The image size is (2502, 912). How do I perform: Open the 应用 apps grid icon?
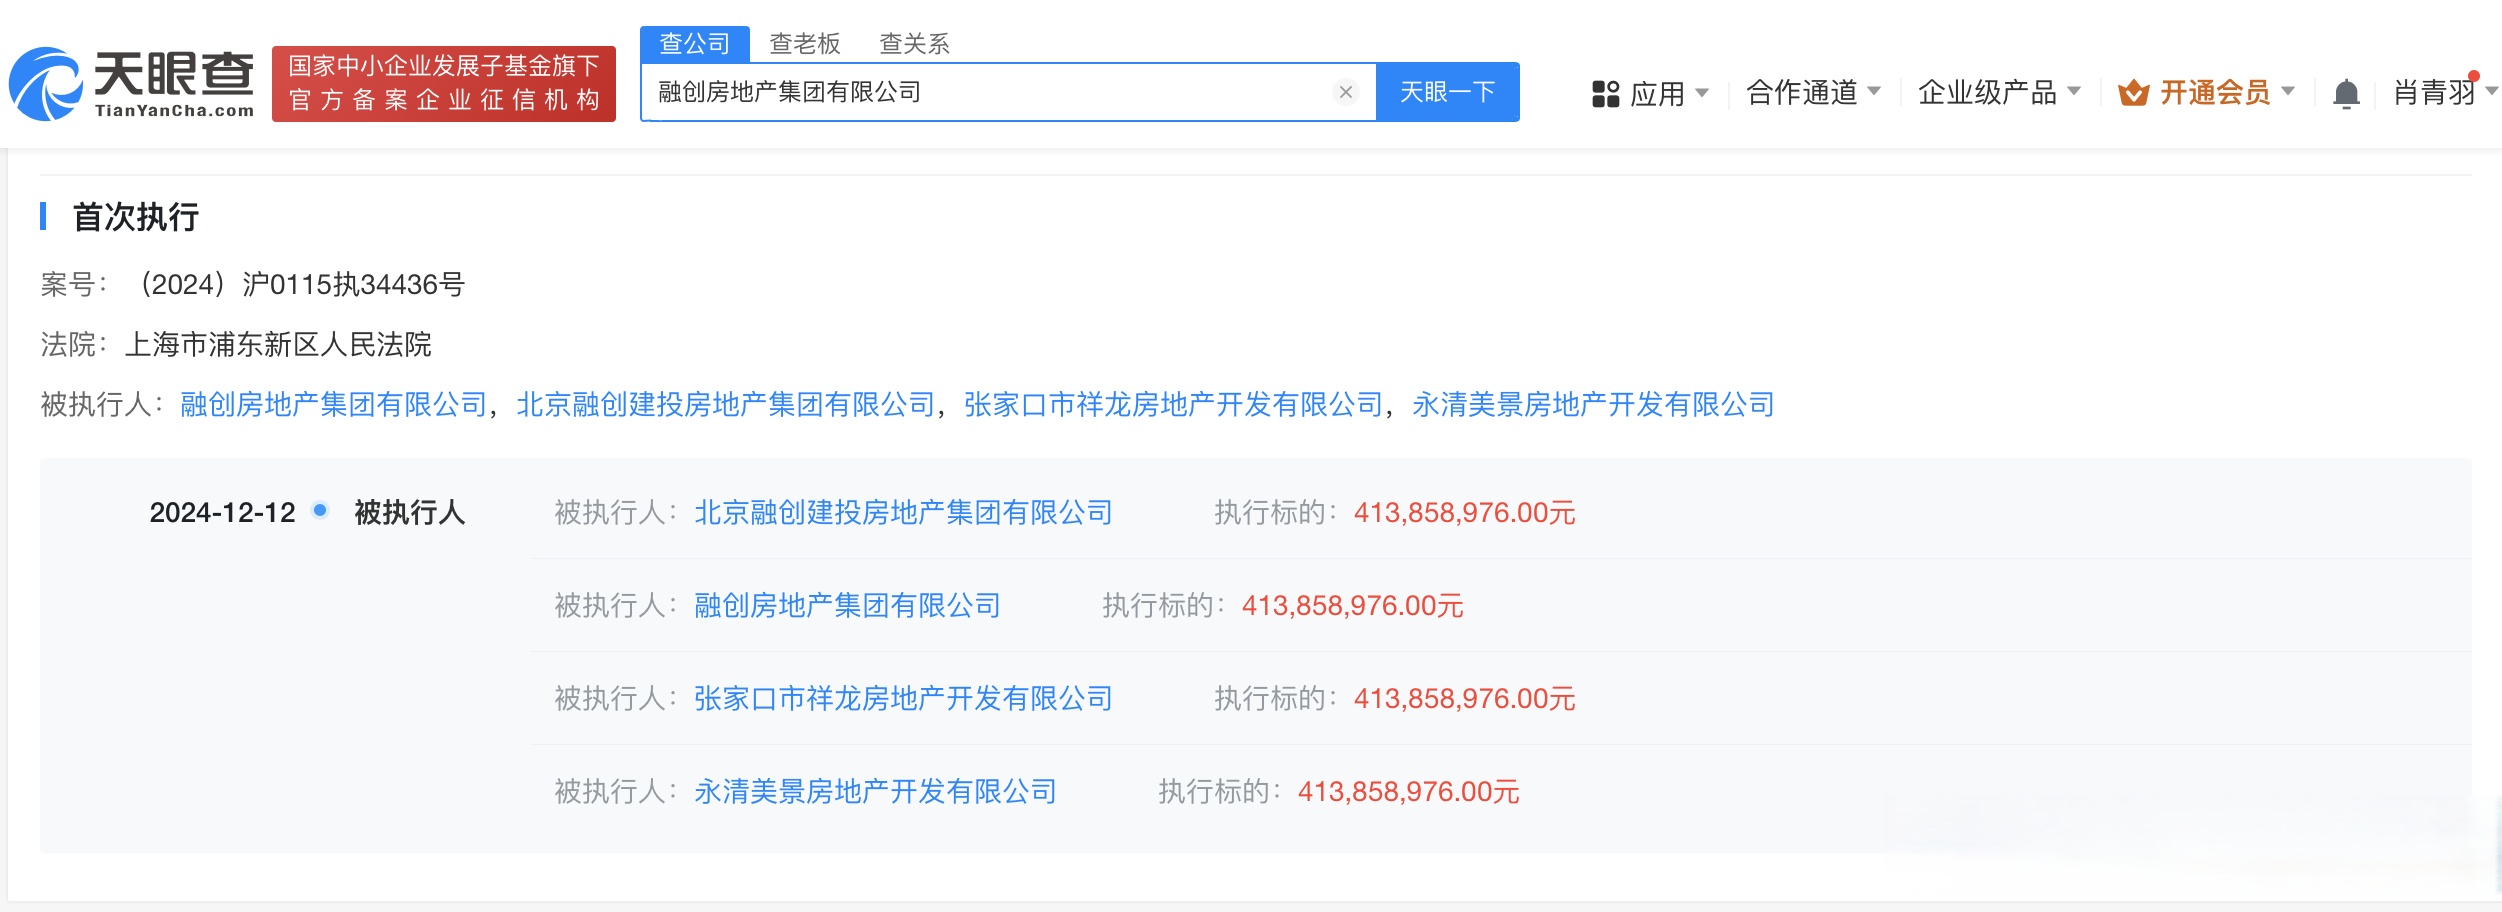click(x=1605, y=92)
